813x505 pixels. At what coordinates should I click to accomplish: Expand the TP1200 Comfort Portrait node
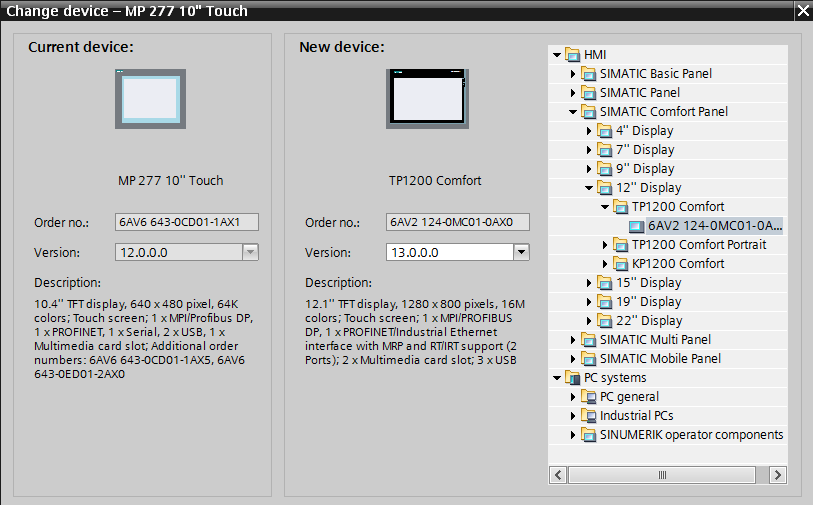pyautogui.click(x=605, y=245)
